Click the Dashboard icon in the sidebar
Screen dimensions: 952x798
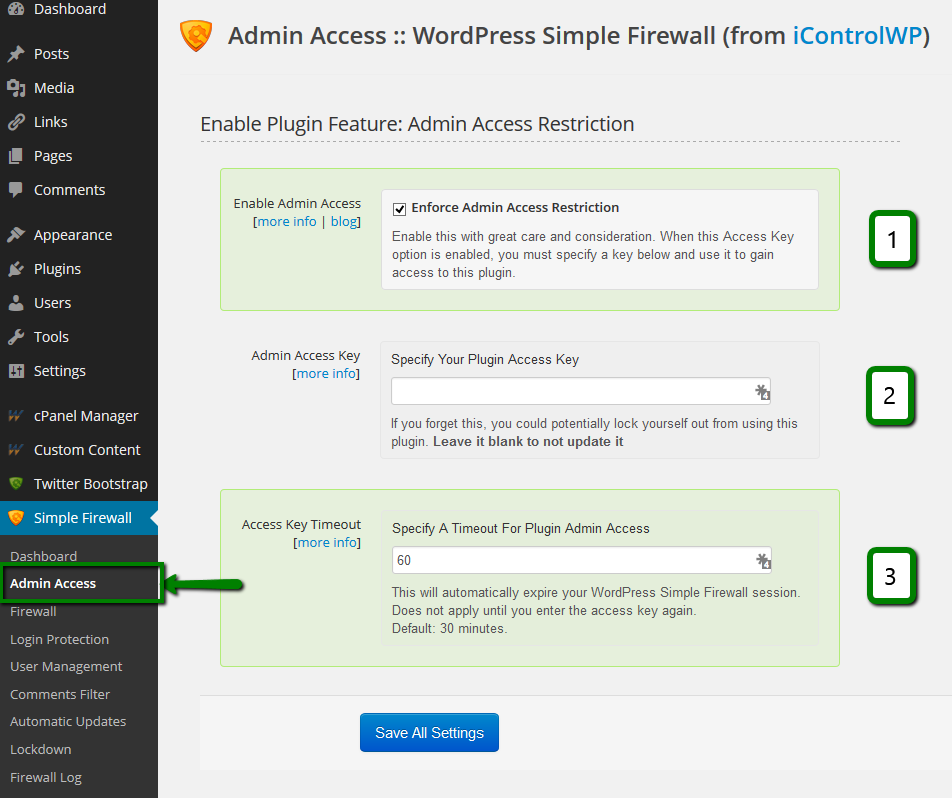(16, 9)
